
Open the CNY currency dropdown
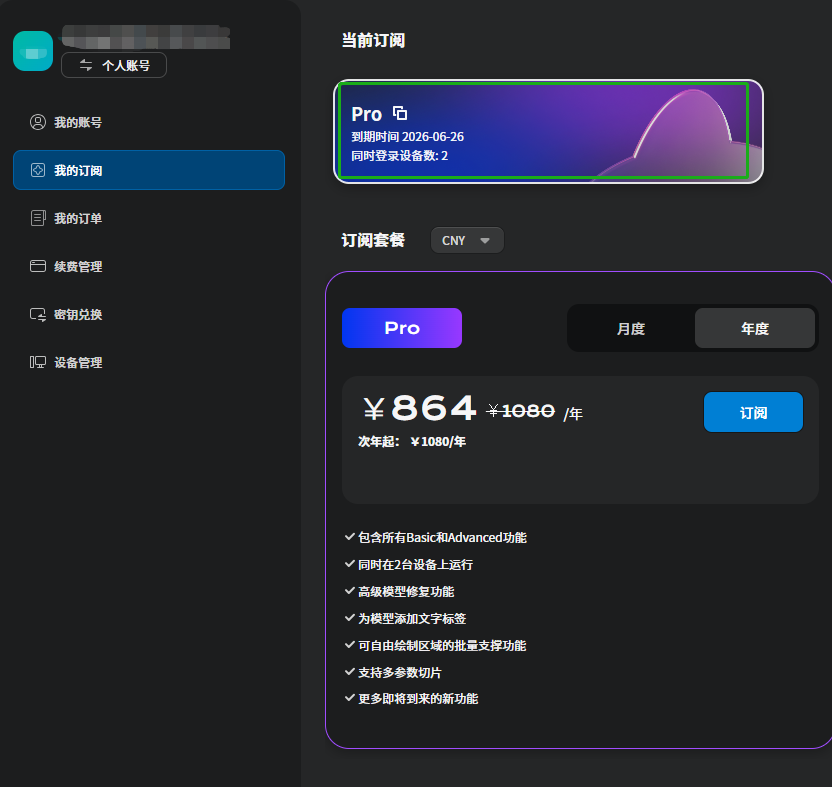[x=467, y=240]
